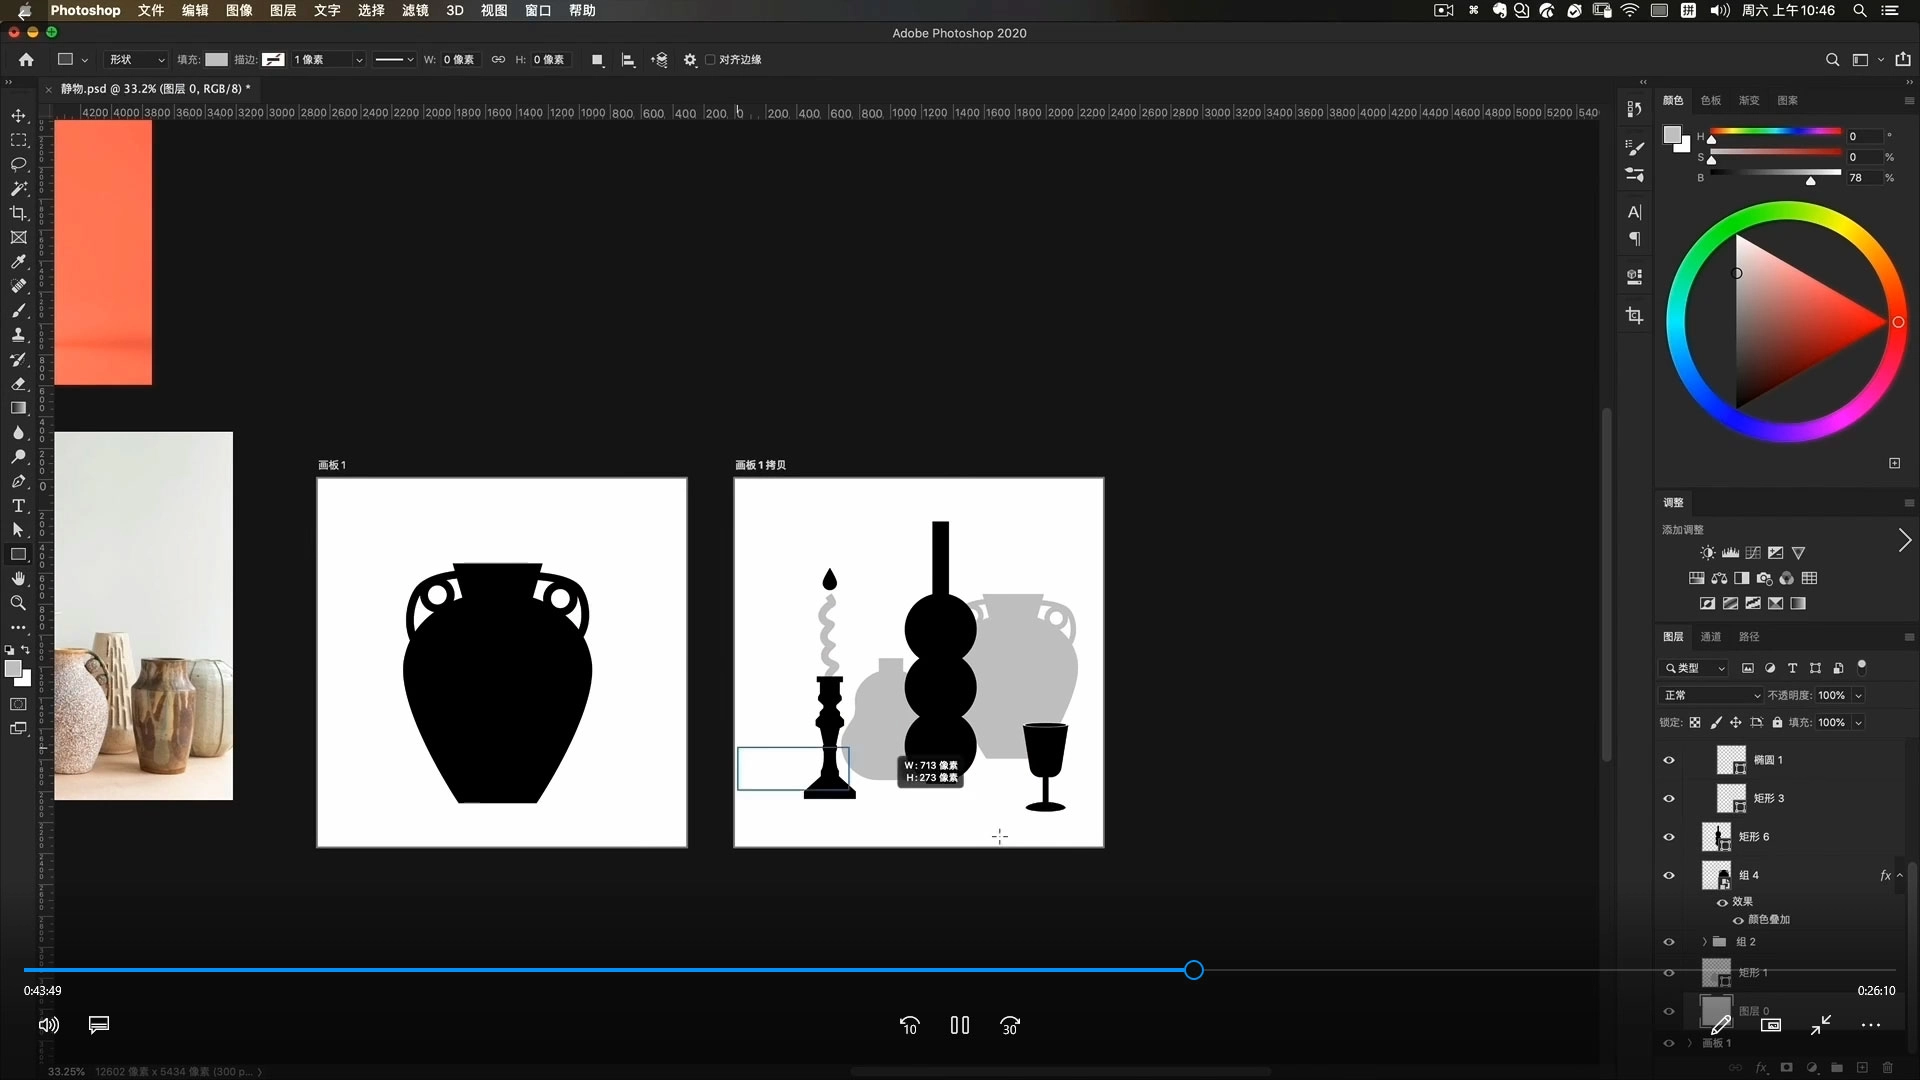Switch to the 通道 tab
Viewport: 1920px width, 1080px height.
click(1711, 637)
